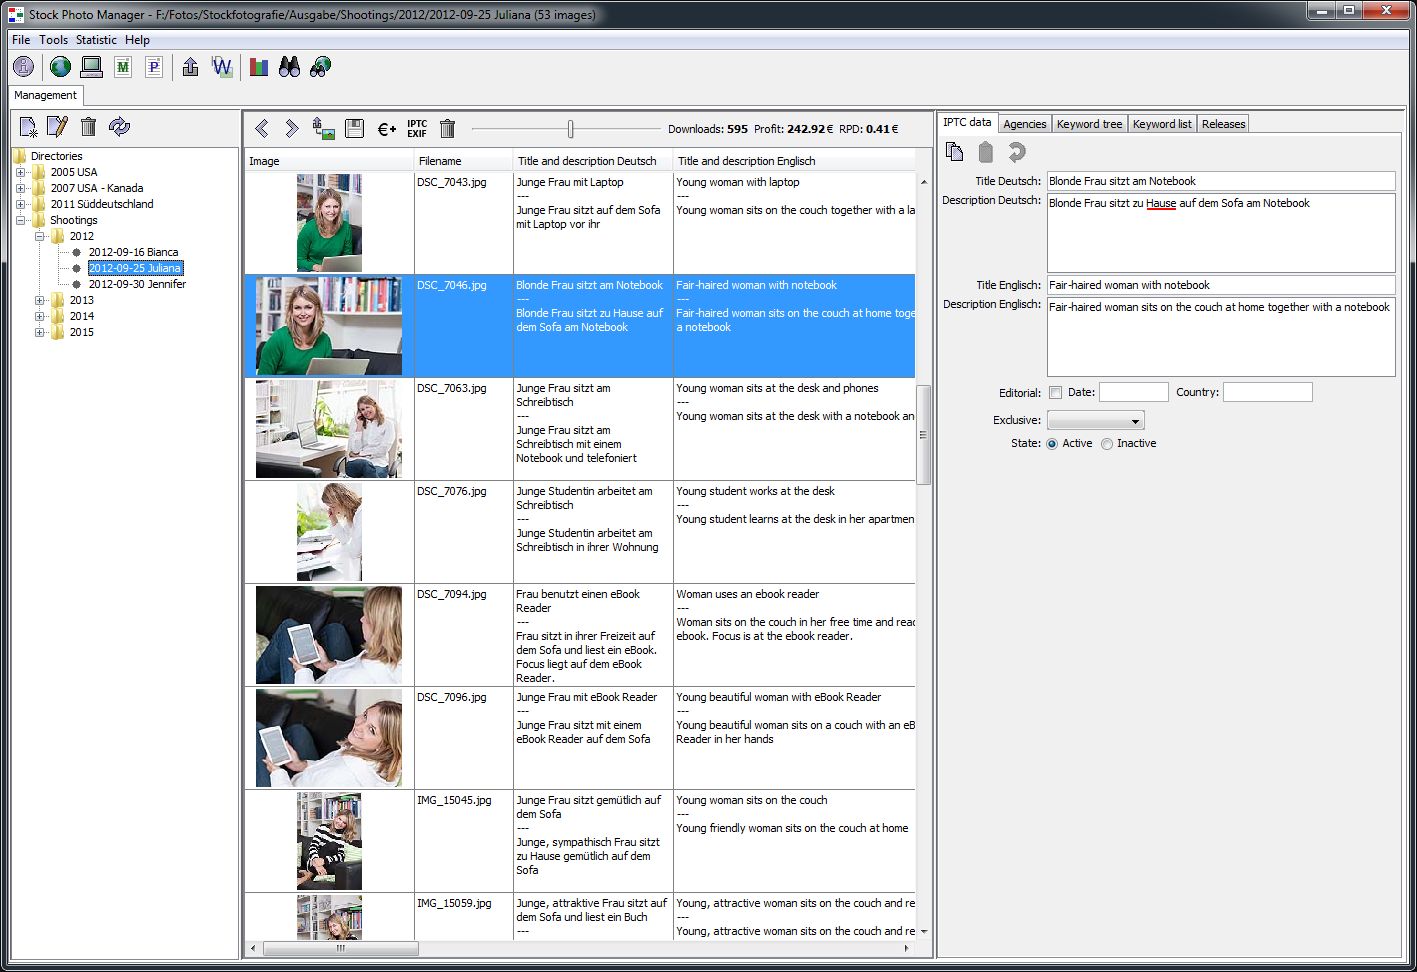Click the Title Deutsch input field

pyautogui.click(x=1221, y=181)
